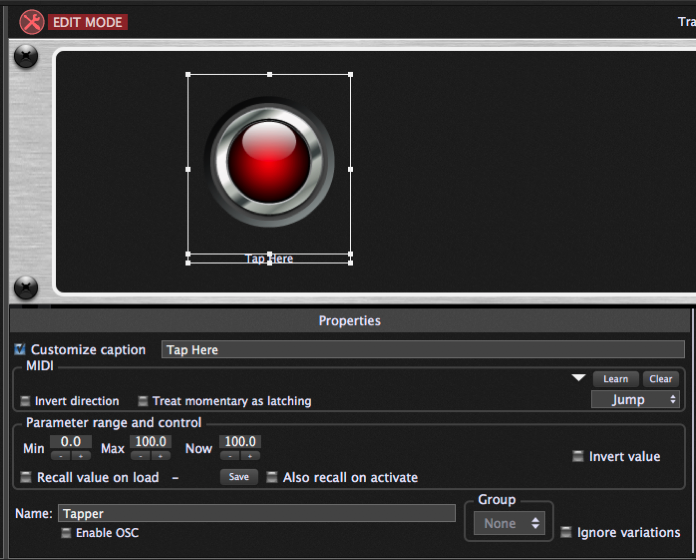The image size is (696, 560).
Task: Open the Group None dropdown
Action: 509,524
